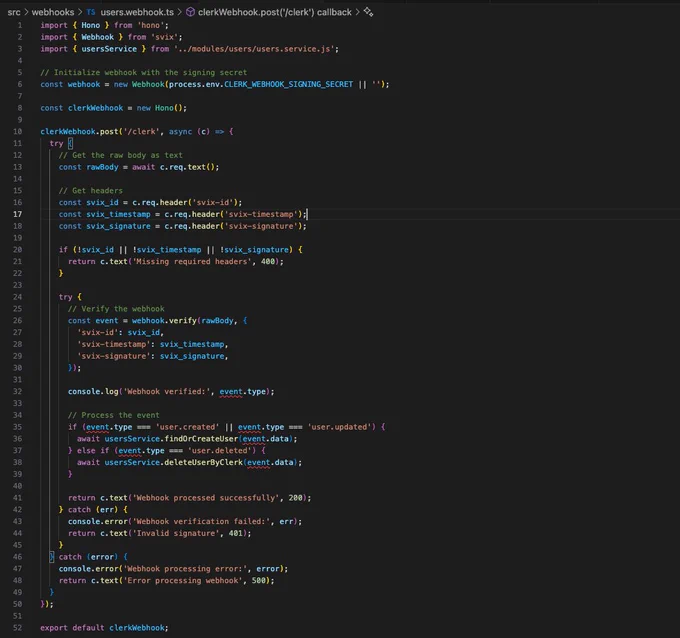Click the deleteUserByClerk method call
The image size is (680, 638).
coord(203,462)
